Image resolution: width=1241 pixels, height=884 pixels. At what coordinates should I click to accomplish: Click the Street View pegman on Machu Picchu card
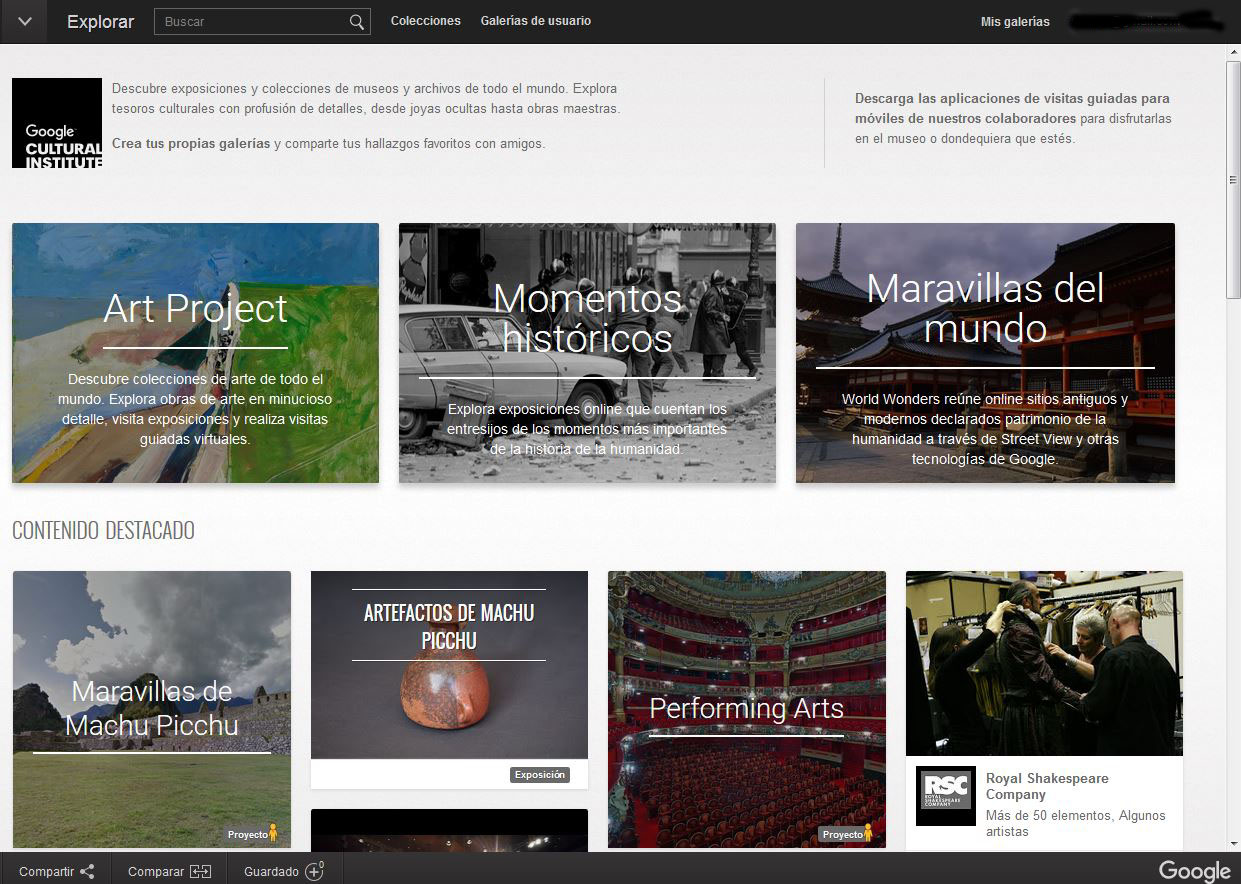272,833
